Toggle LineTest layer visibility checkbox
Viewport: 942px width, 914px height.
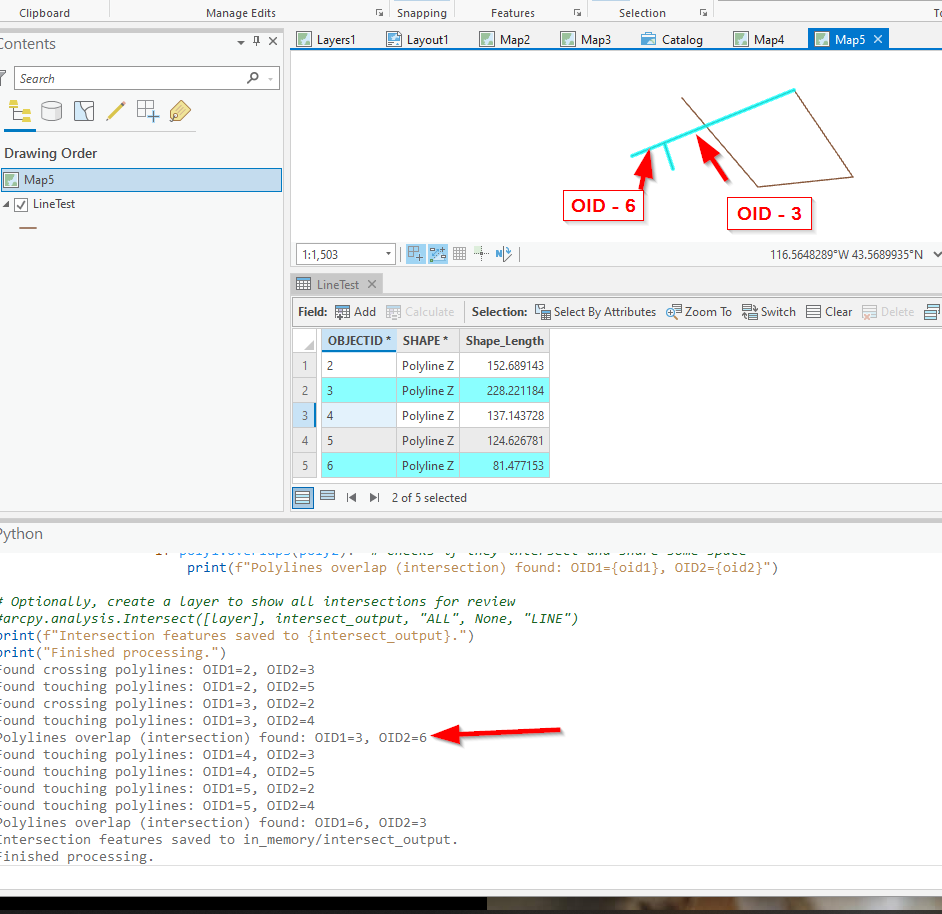(x=21, y=205)
